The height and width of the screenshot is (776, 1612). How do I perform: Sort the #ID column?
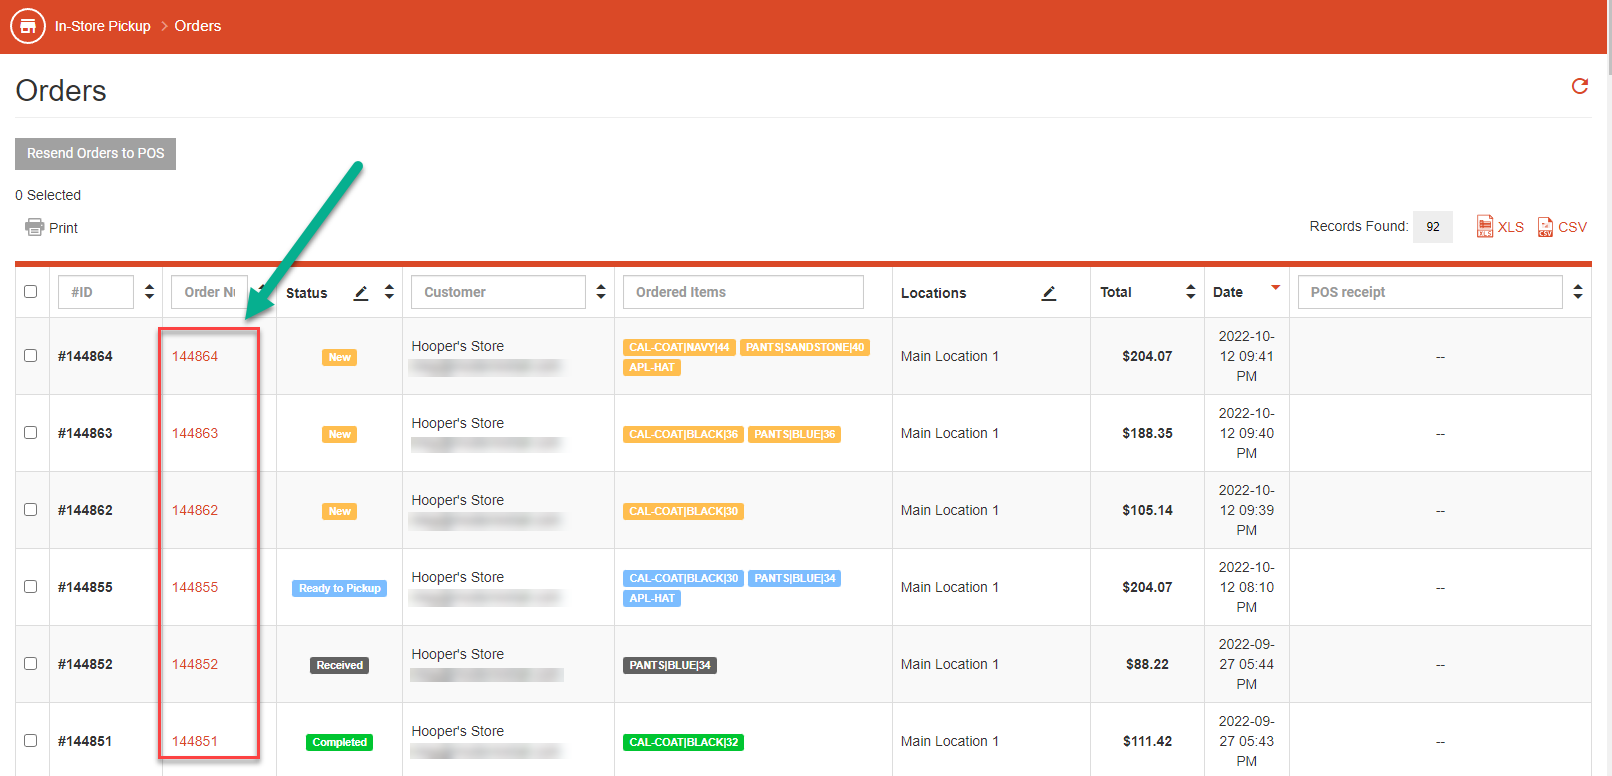pos(149,292)
